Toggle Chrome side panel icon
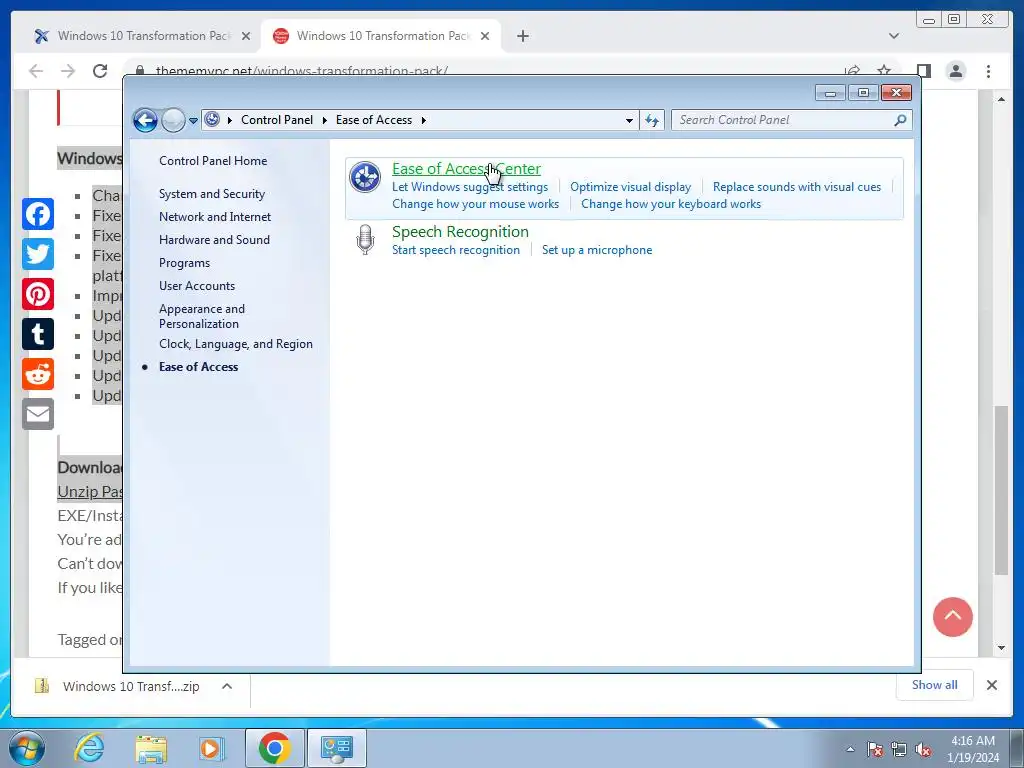1024x768 pixels. (923, 71)
